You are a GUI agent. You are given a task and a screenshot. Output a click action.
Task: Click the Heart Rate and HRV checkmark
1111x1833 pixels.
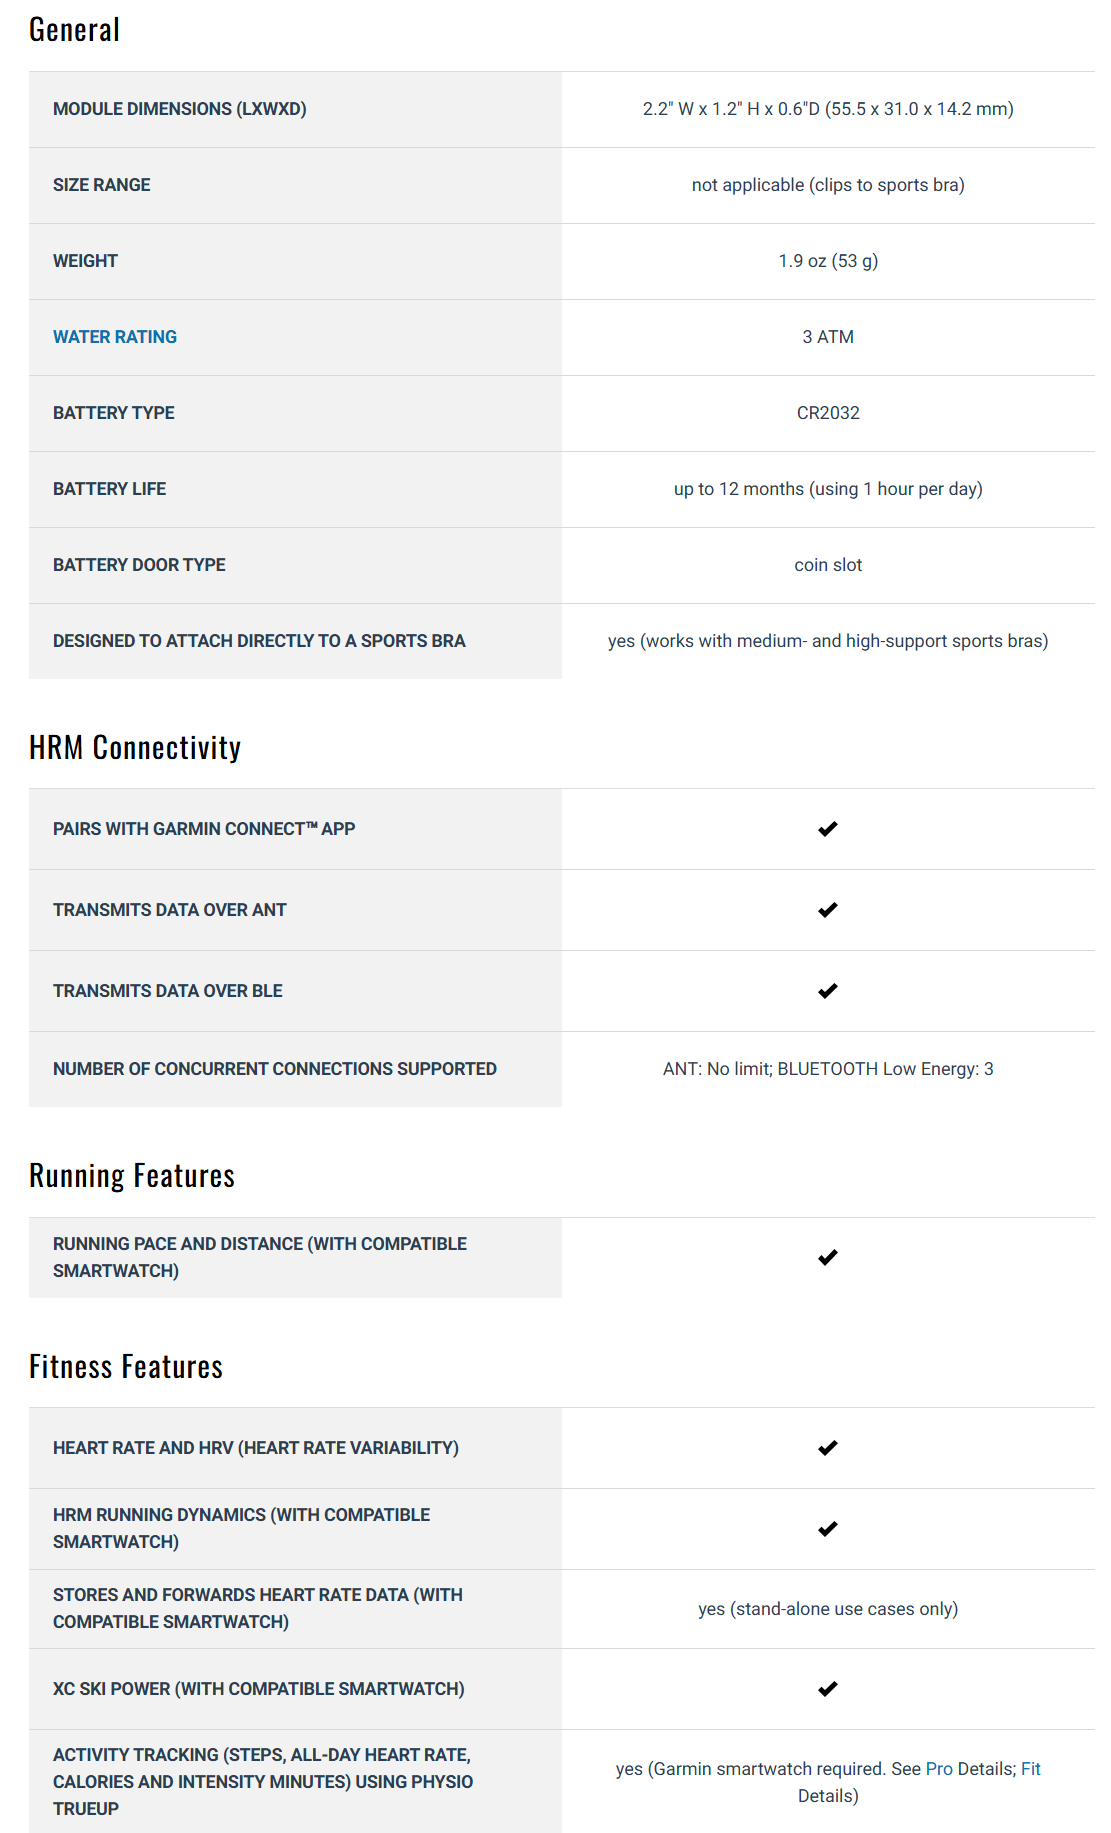[x=827, y=1448]
